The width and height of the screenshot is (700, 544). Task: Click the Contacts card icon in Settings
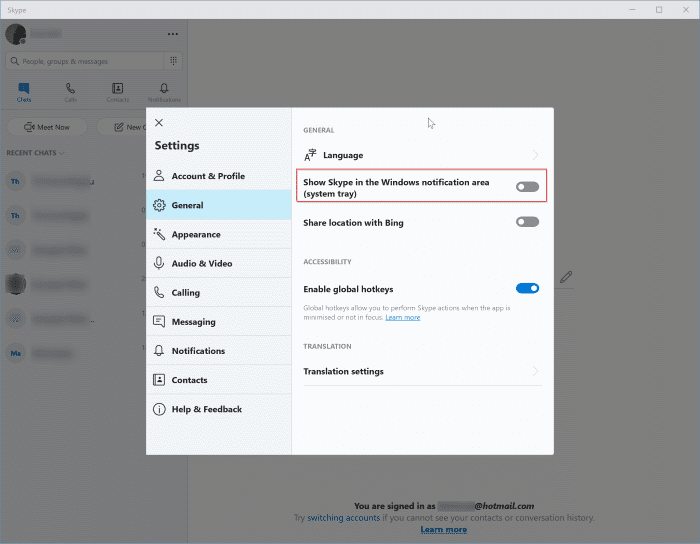[159, 380]
